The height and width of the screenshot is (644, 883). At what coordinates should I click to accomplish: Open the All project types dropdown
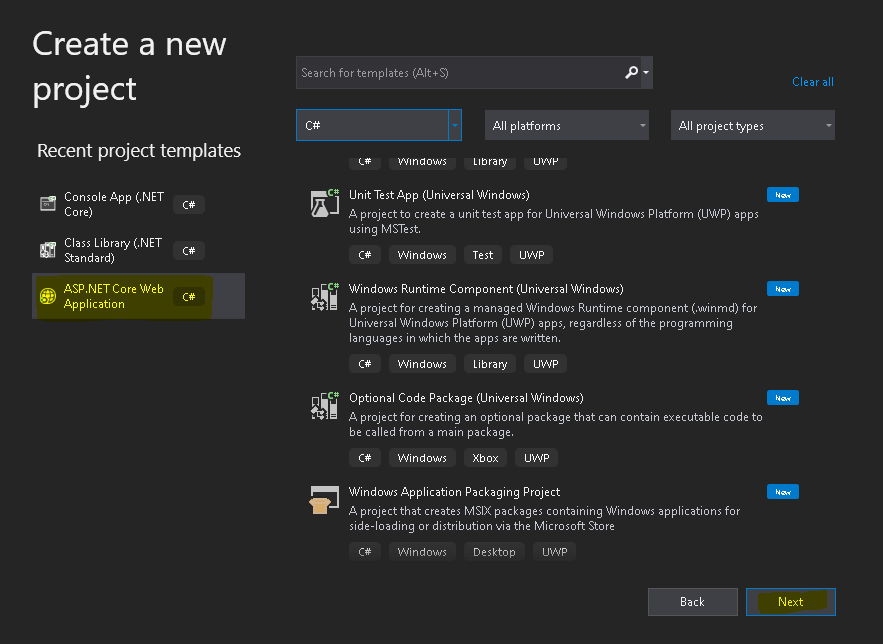pos(752,125)
